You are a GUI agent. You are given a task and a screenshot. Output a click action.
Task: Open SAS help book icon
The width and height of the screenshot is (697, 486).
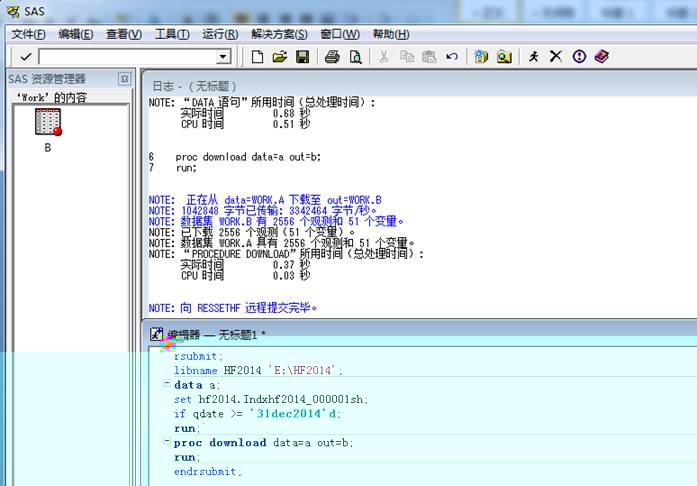click(602, 56)
